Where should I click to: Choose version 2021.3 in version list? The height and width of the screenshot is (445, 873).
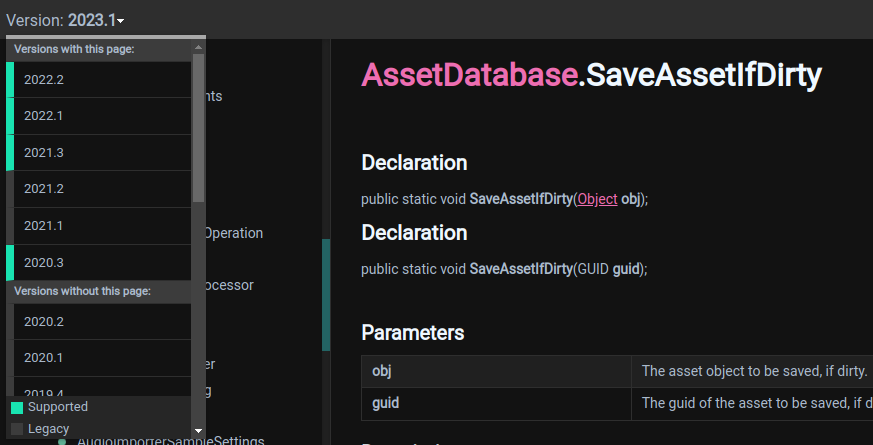tap(44, 153)
